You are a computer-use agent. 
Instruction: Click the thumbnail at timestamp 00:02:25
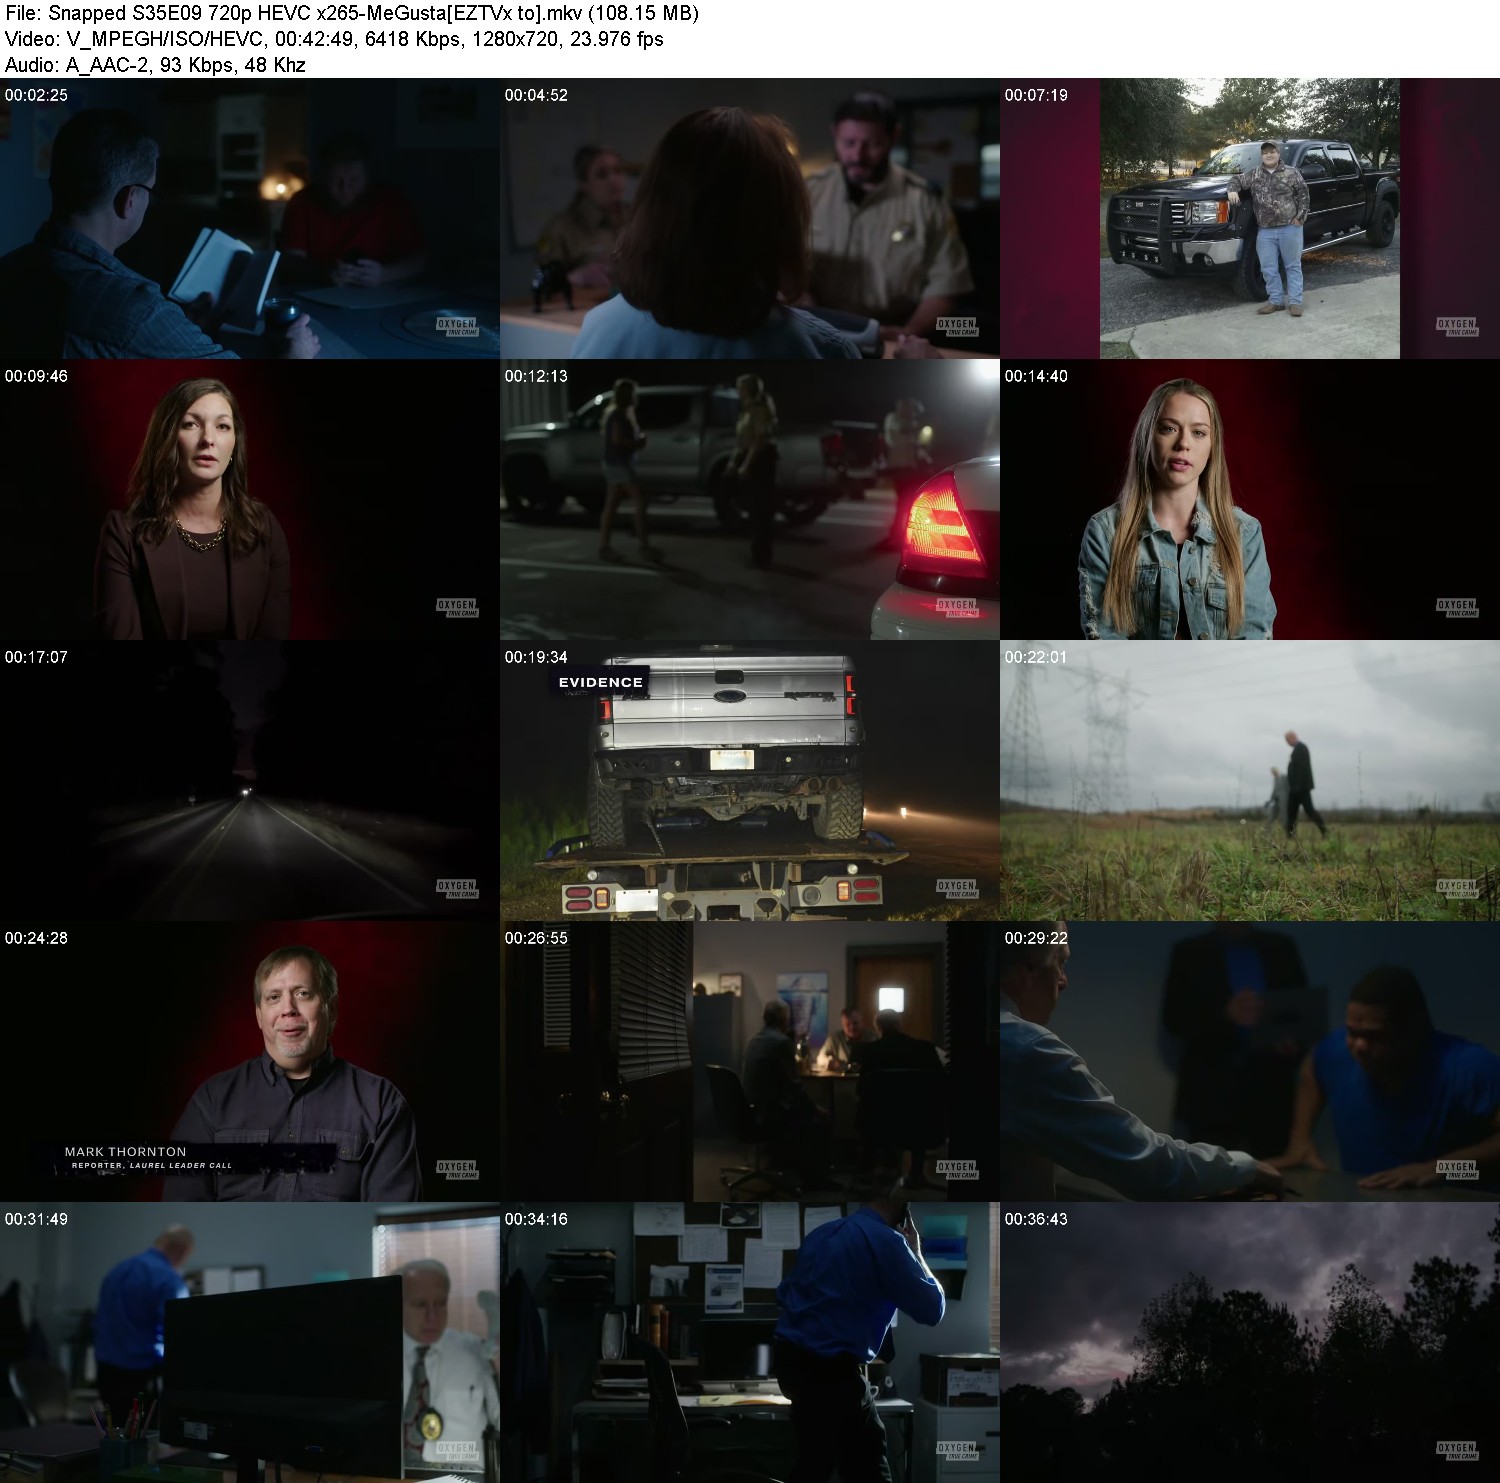(x=250, y=219)
